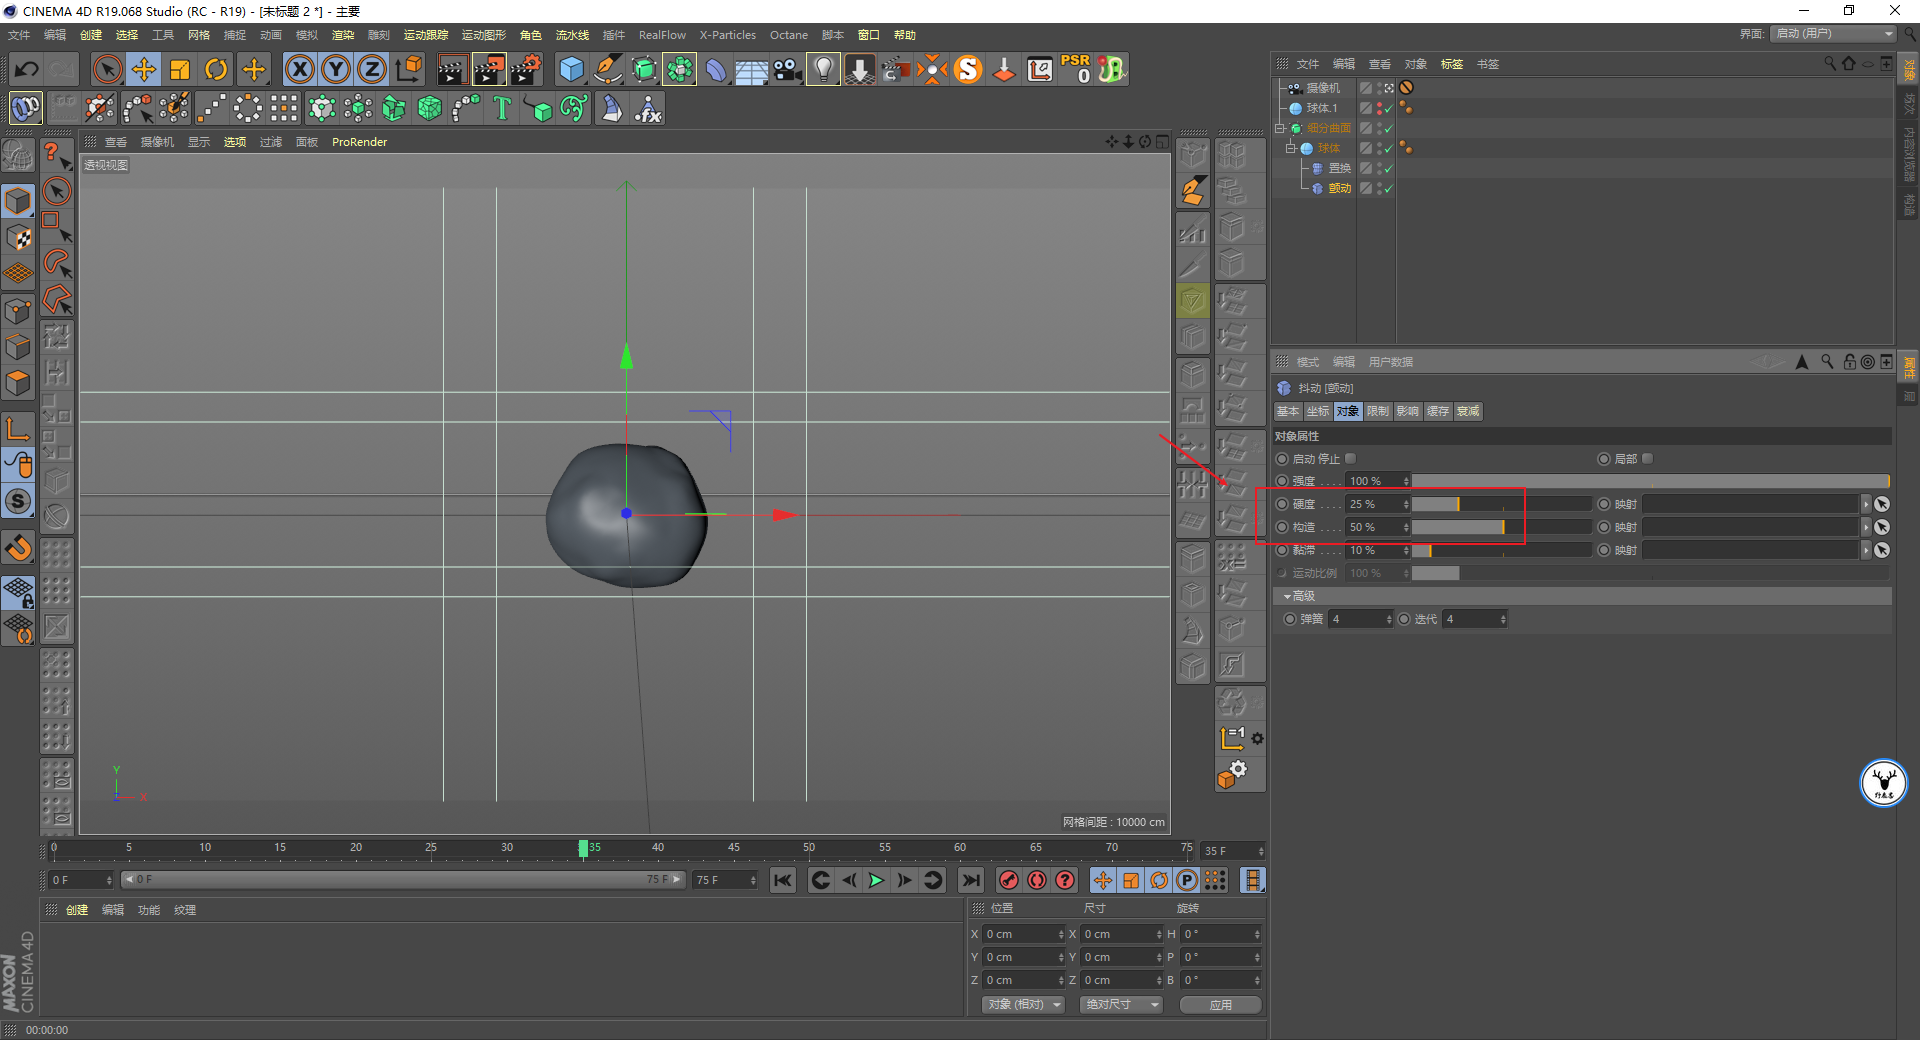Go to end of animation

pyautogui.click(x=970, y=880)
